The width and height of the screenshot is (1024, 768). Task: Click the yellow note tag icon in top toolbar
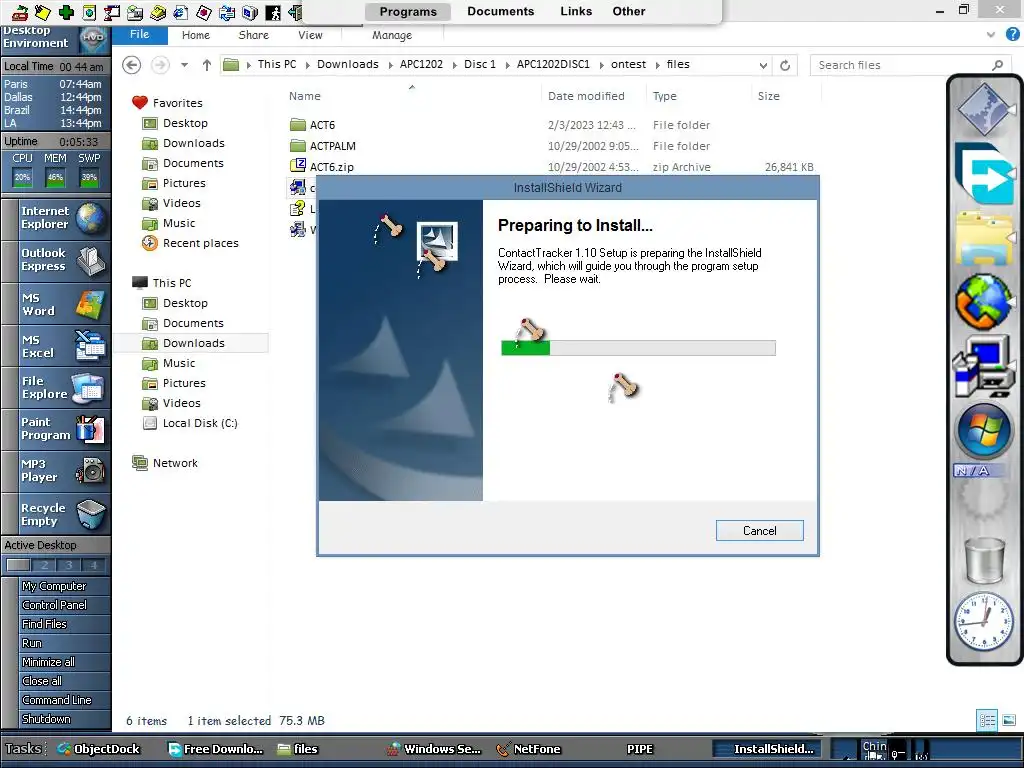pyautogui.click(x=42, y=12)
